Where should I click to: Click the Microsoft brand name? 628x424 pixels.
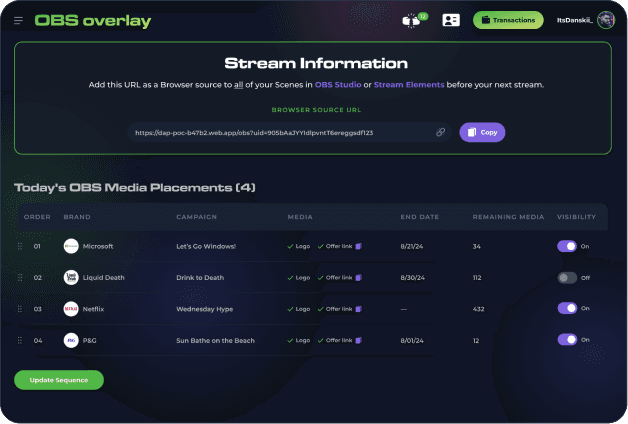tap(98, 246)
